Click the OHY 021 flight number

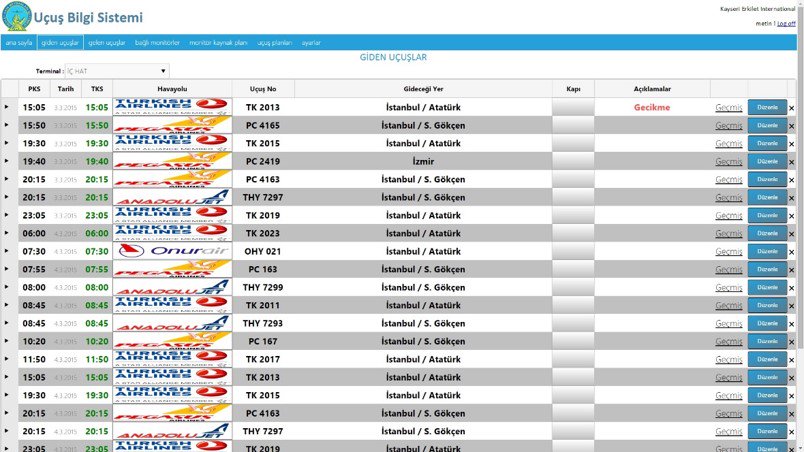[x=263, y=251]
